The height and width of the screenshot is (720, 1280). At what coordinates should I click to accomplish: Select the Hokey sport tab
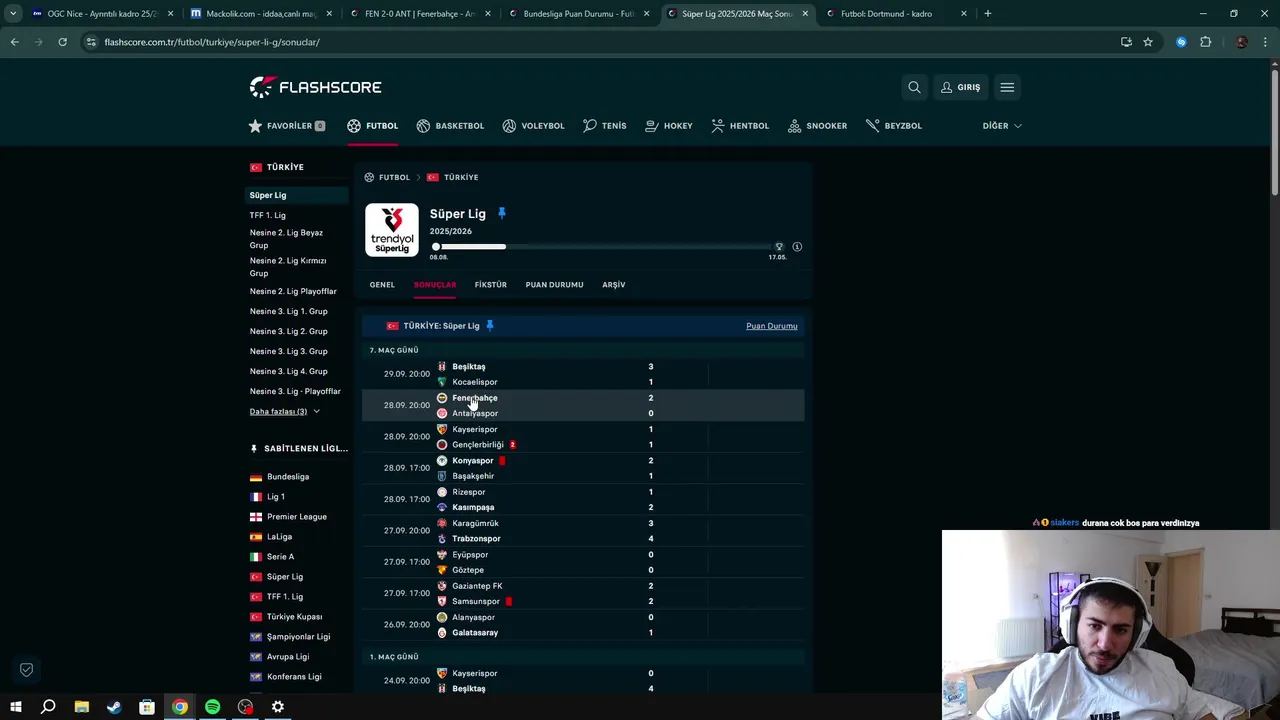669,126
